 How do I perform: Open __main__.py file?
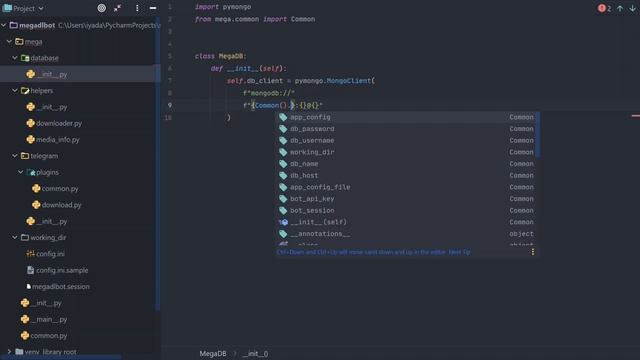pos(49,319)
